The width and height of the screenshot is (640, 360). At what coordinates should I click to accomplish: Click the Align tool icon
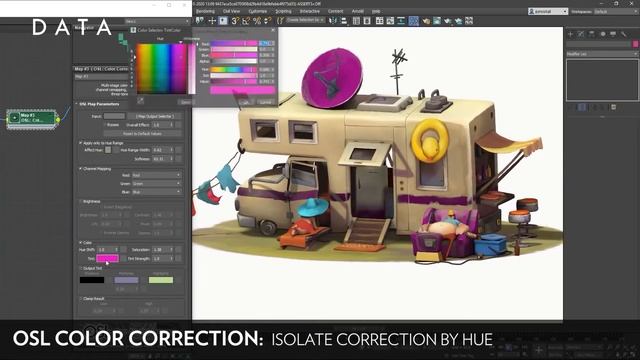pos(344,20)
